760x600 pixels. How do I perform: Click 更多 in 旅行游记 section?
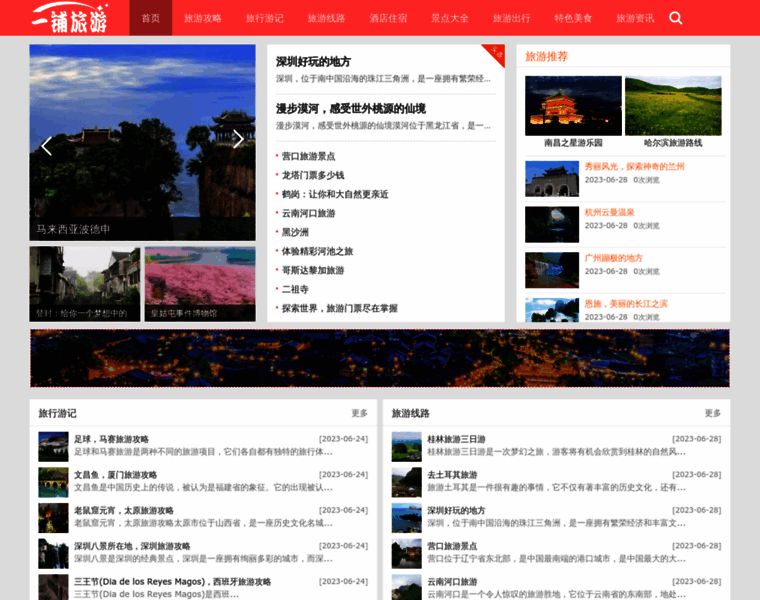pyautogui.click(x=360, y=413)
